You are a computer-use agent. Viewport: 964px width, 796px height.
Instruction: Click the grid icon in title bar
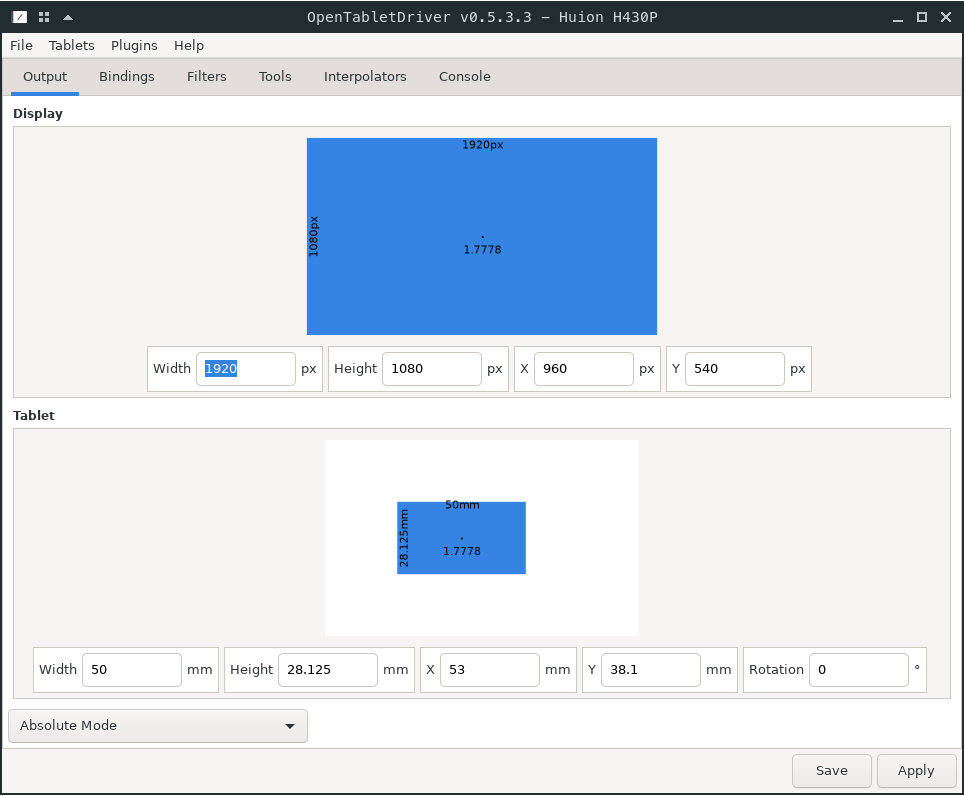coord(44,17)
